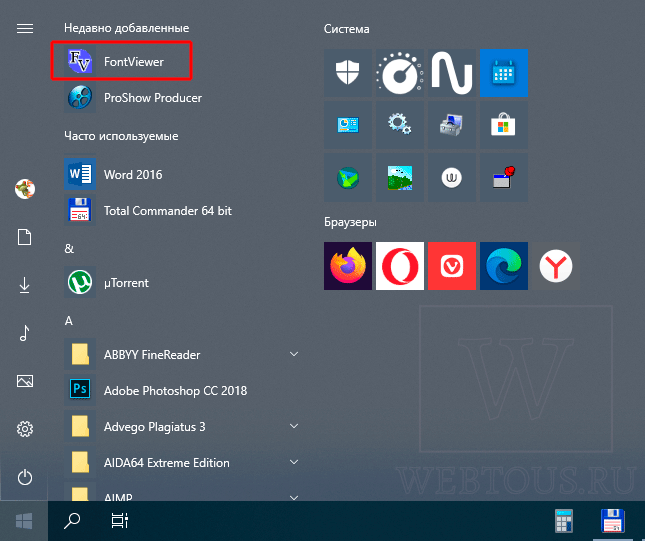
Task: Click the 'A' letter header
Action: click(69, 320)
